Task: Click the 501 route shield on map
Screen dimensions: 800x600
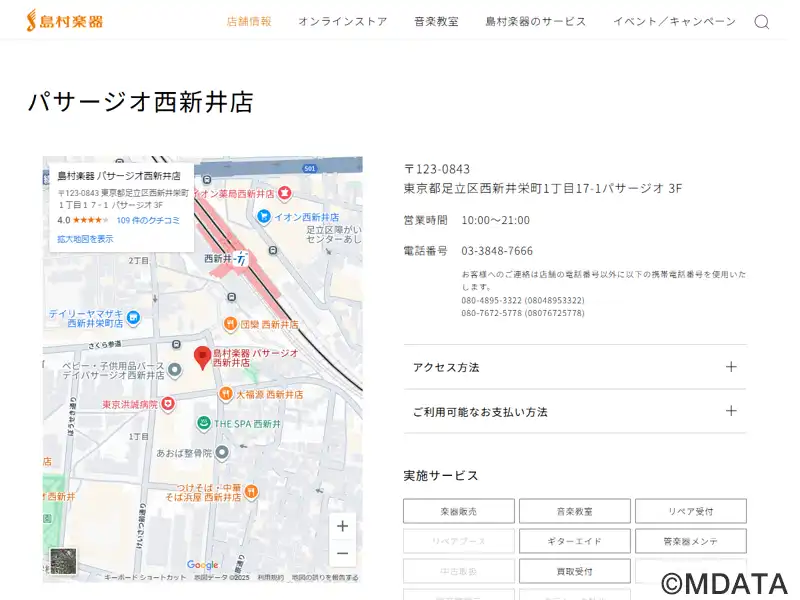Action: click(310, 168)
